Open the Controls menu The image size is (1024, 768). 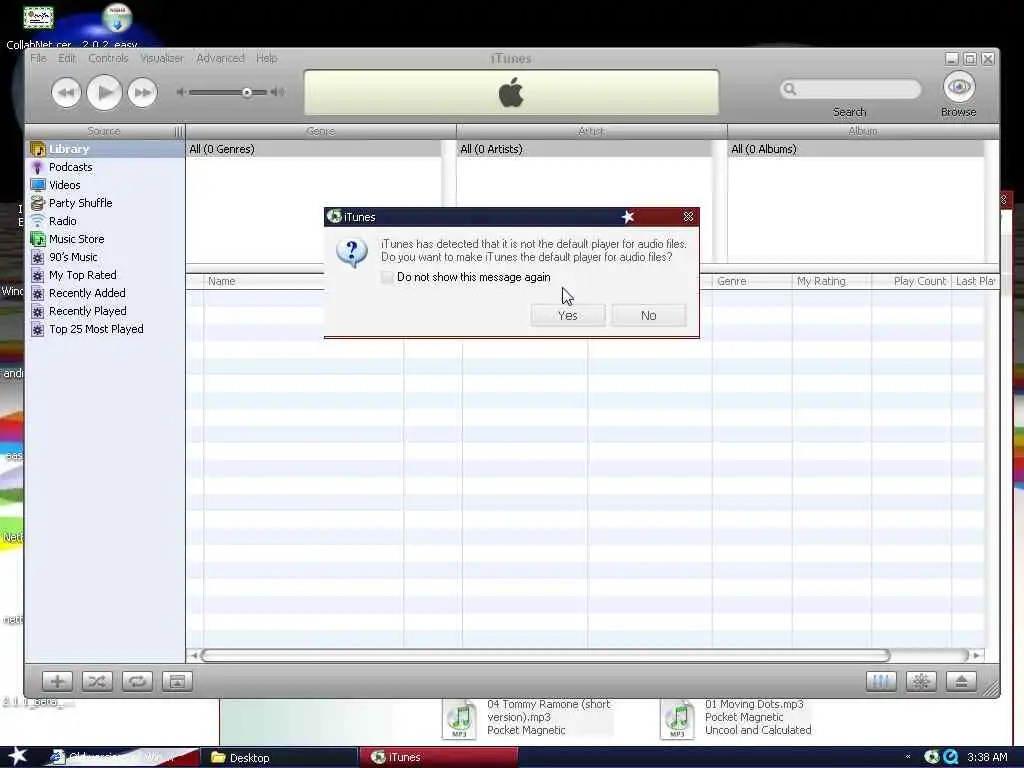pos(108,58)
